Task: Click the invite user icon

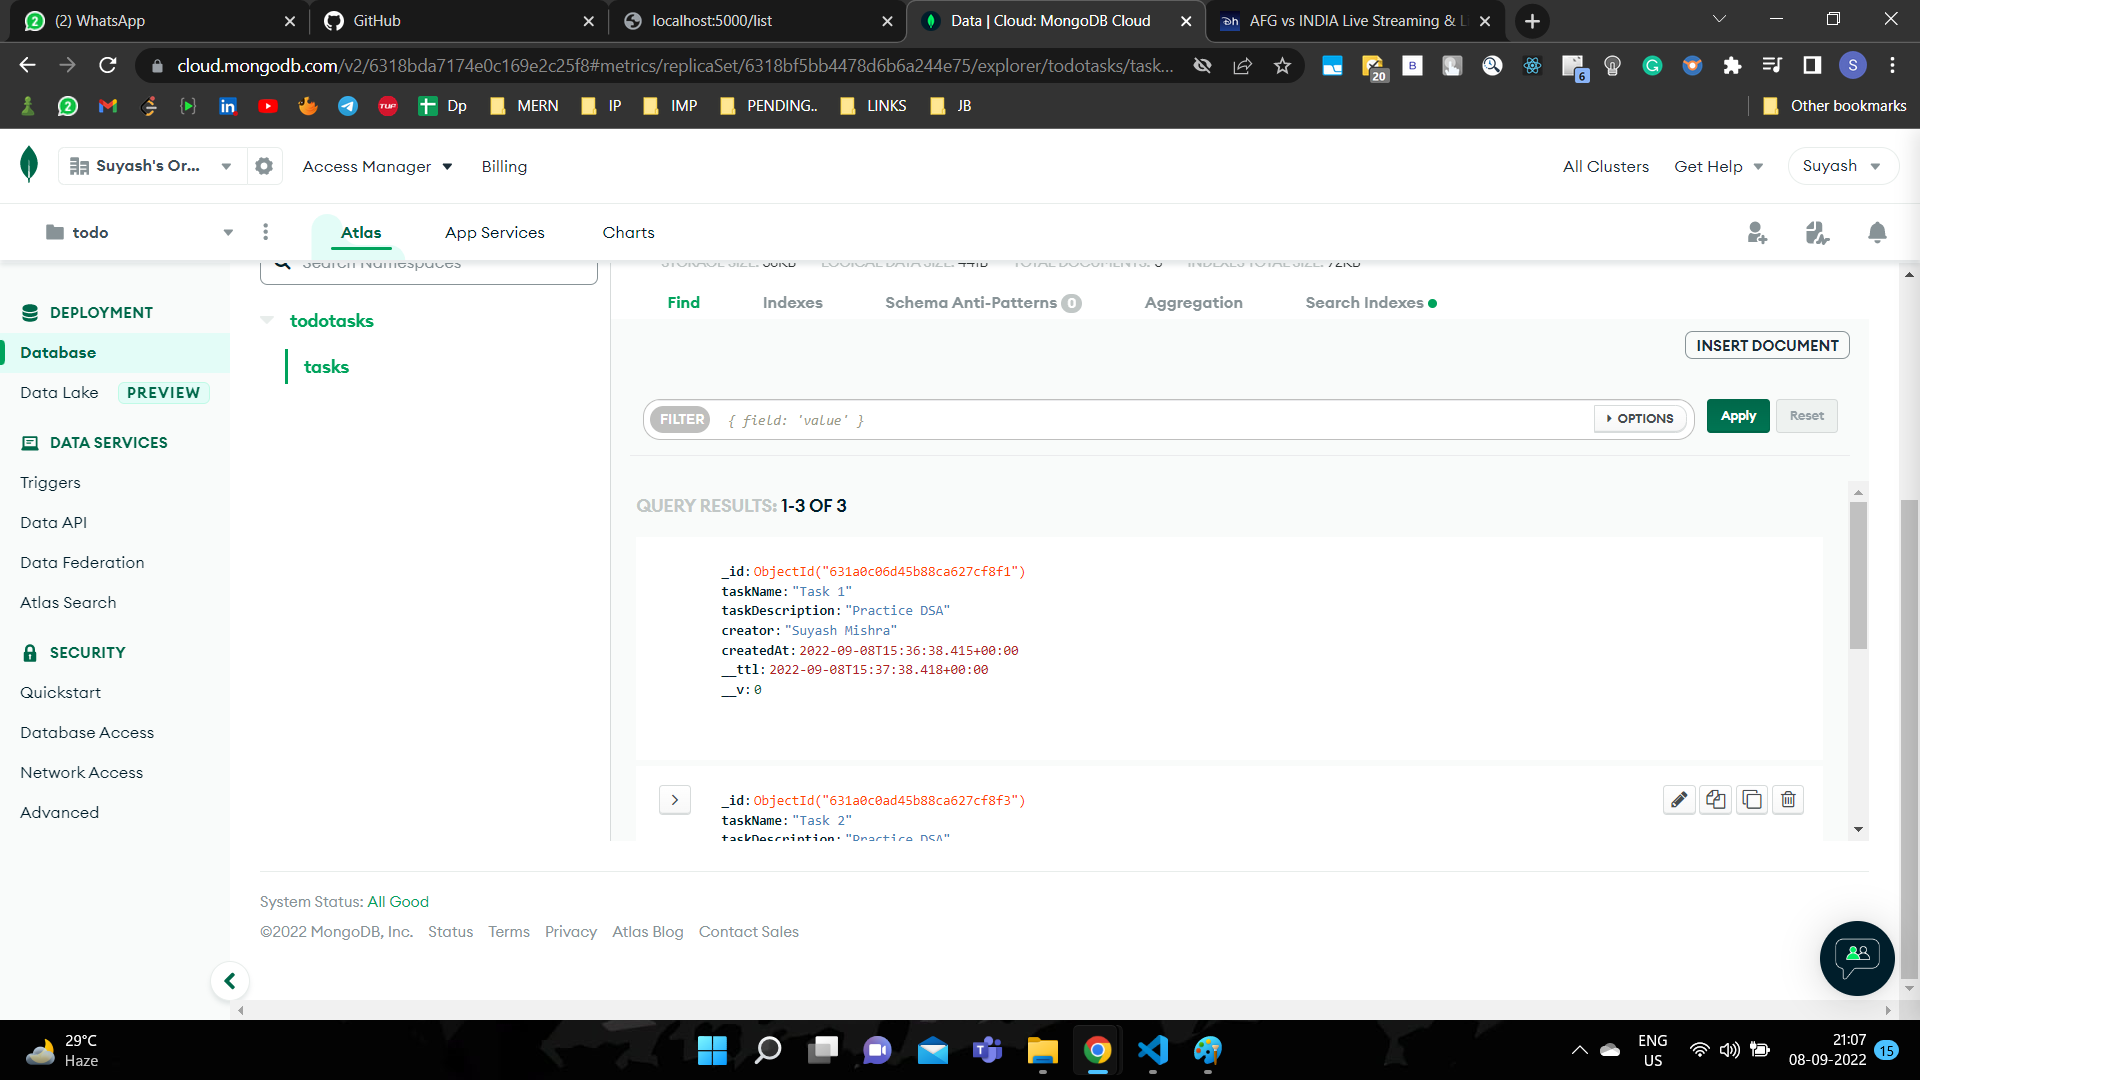Action: coord(1757,233)
